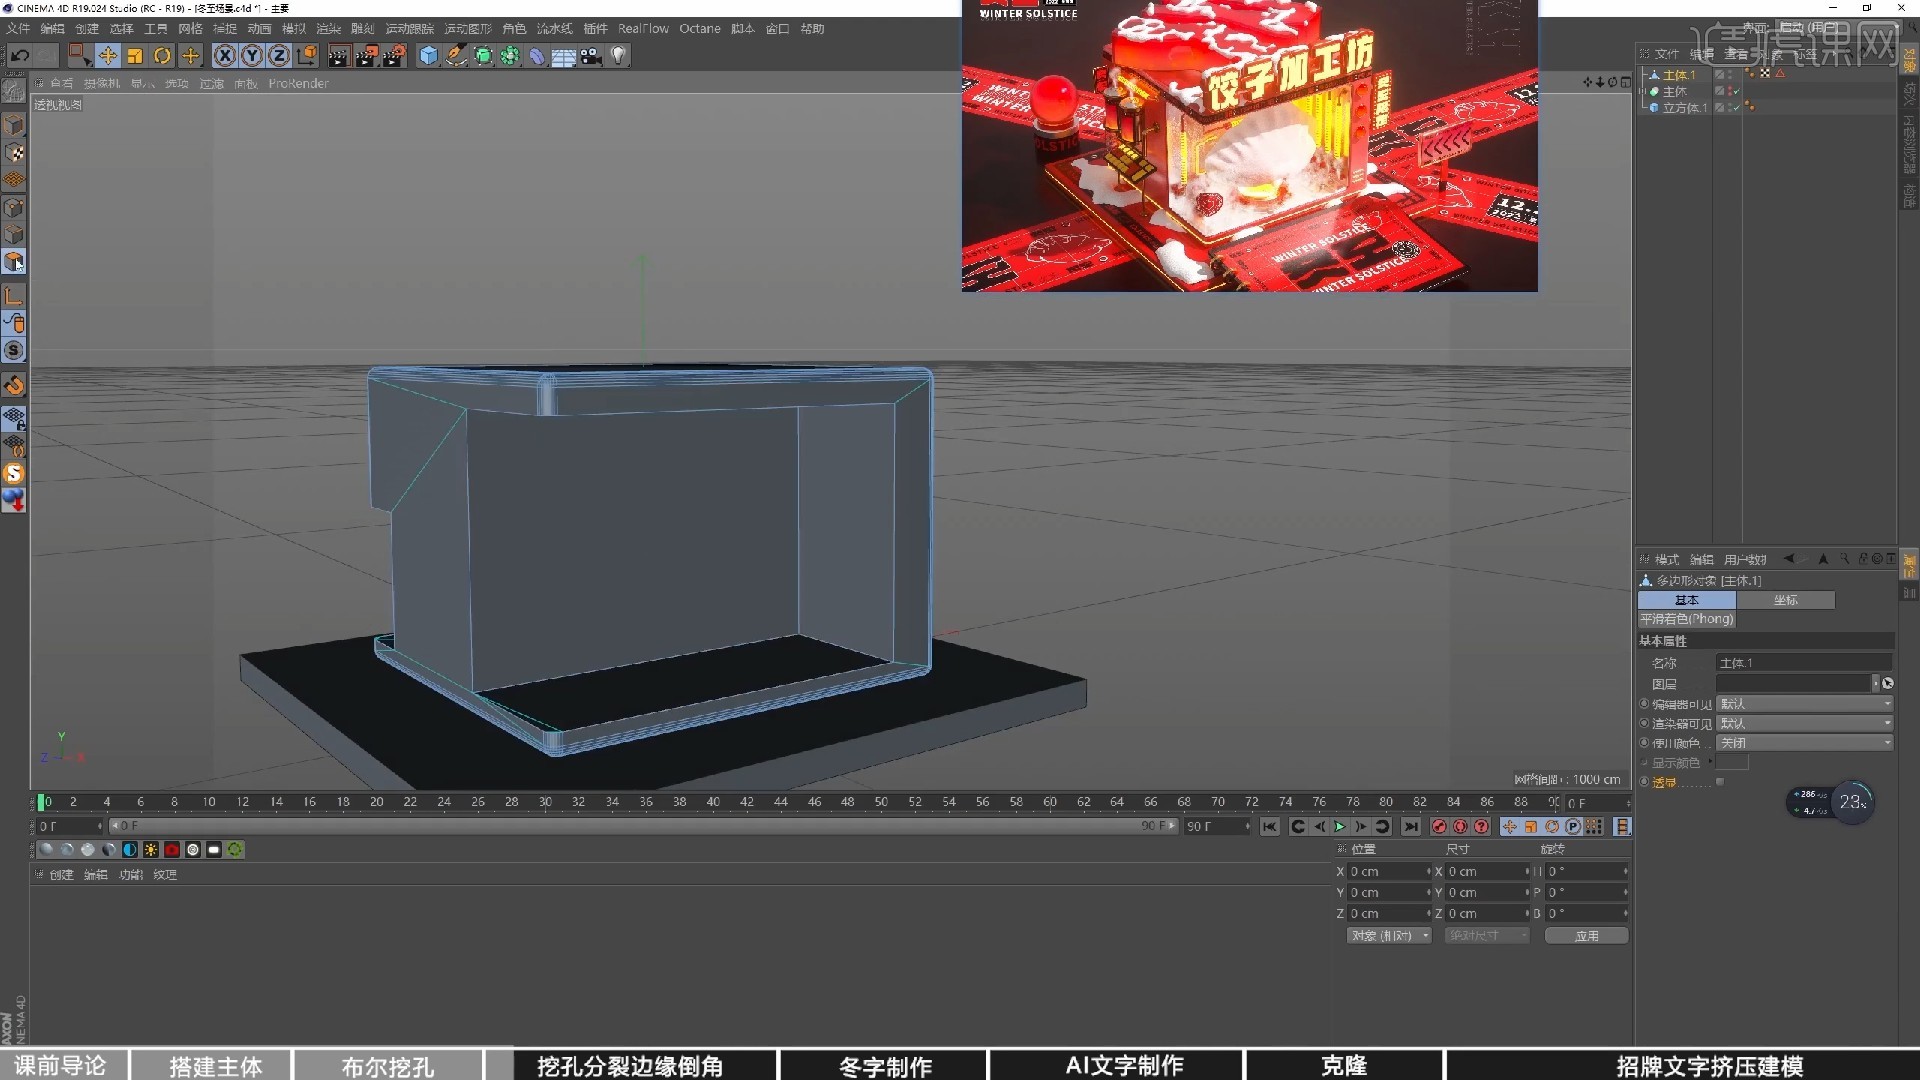Select the Make Editable icon in left sidebar
The height and width of the screenshot is (1080, 1920).
click(14, 90)
